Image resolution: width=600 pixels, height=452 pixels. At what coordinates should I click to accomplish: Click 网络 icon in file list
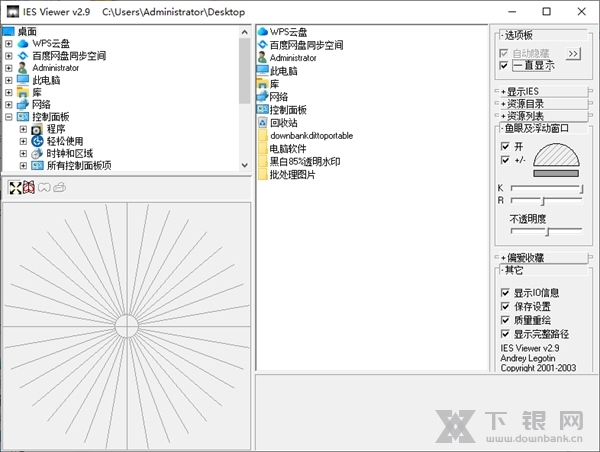(262, 96)
